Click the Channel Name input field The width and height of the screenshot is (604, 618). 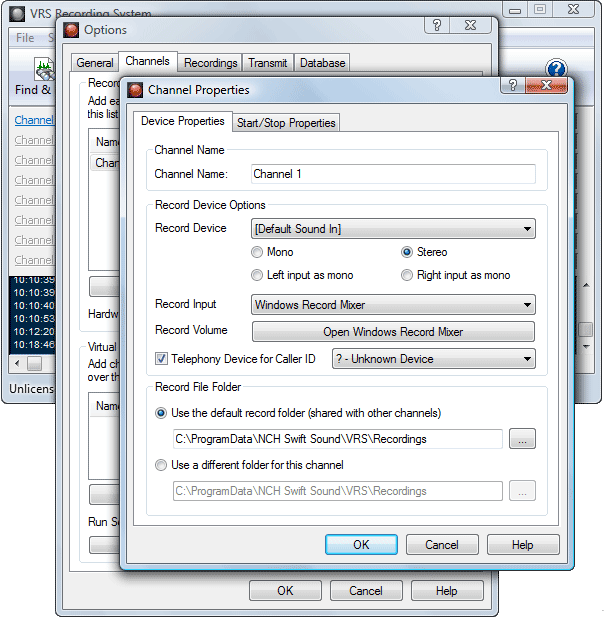click(x=393, y=174)
